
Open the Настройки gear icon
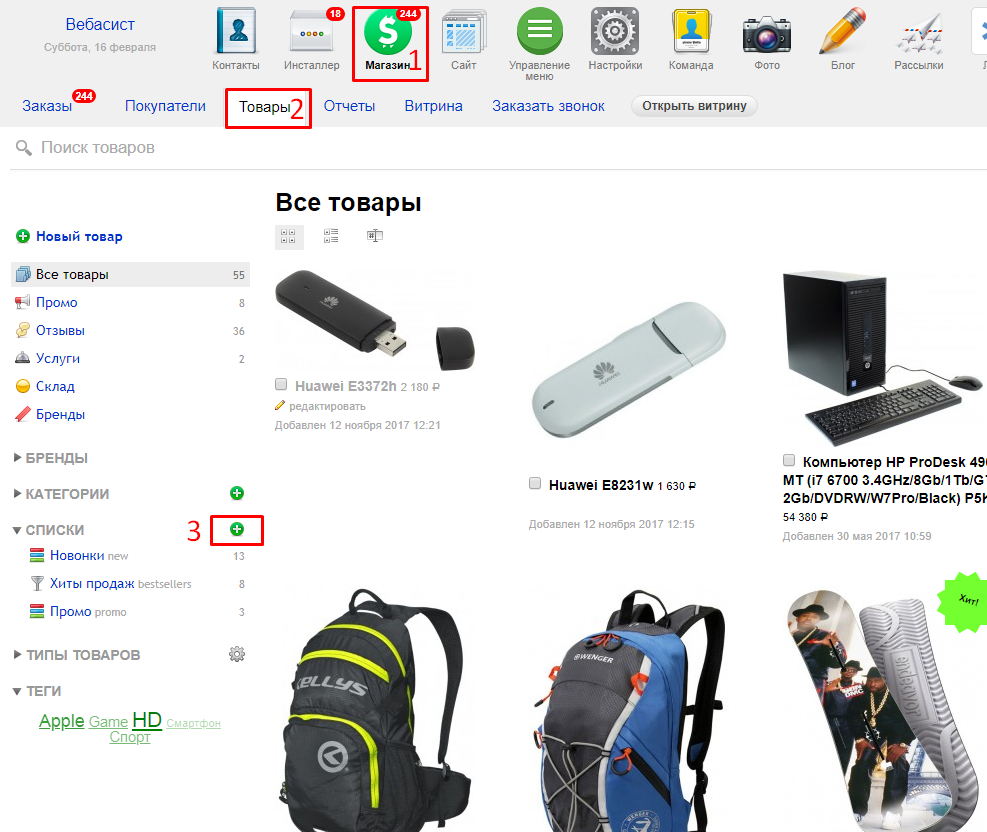[615, 33]
